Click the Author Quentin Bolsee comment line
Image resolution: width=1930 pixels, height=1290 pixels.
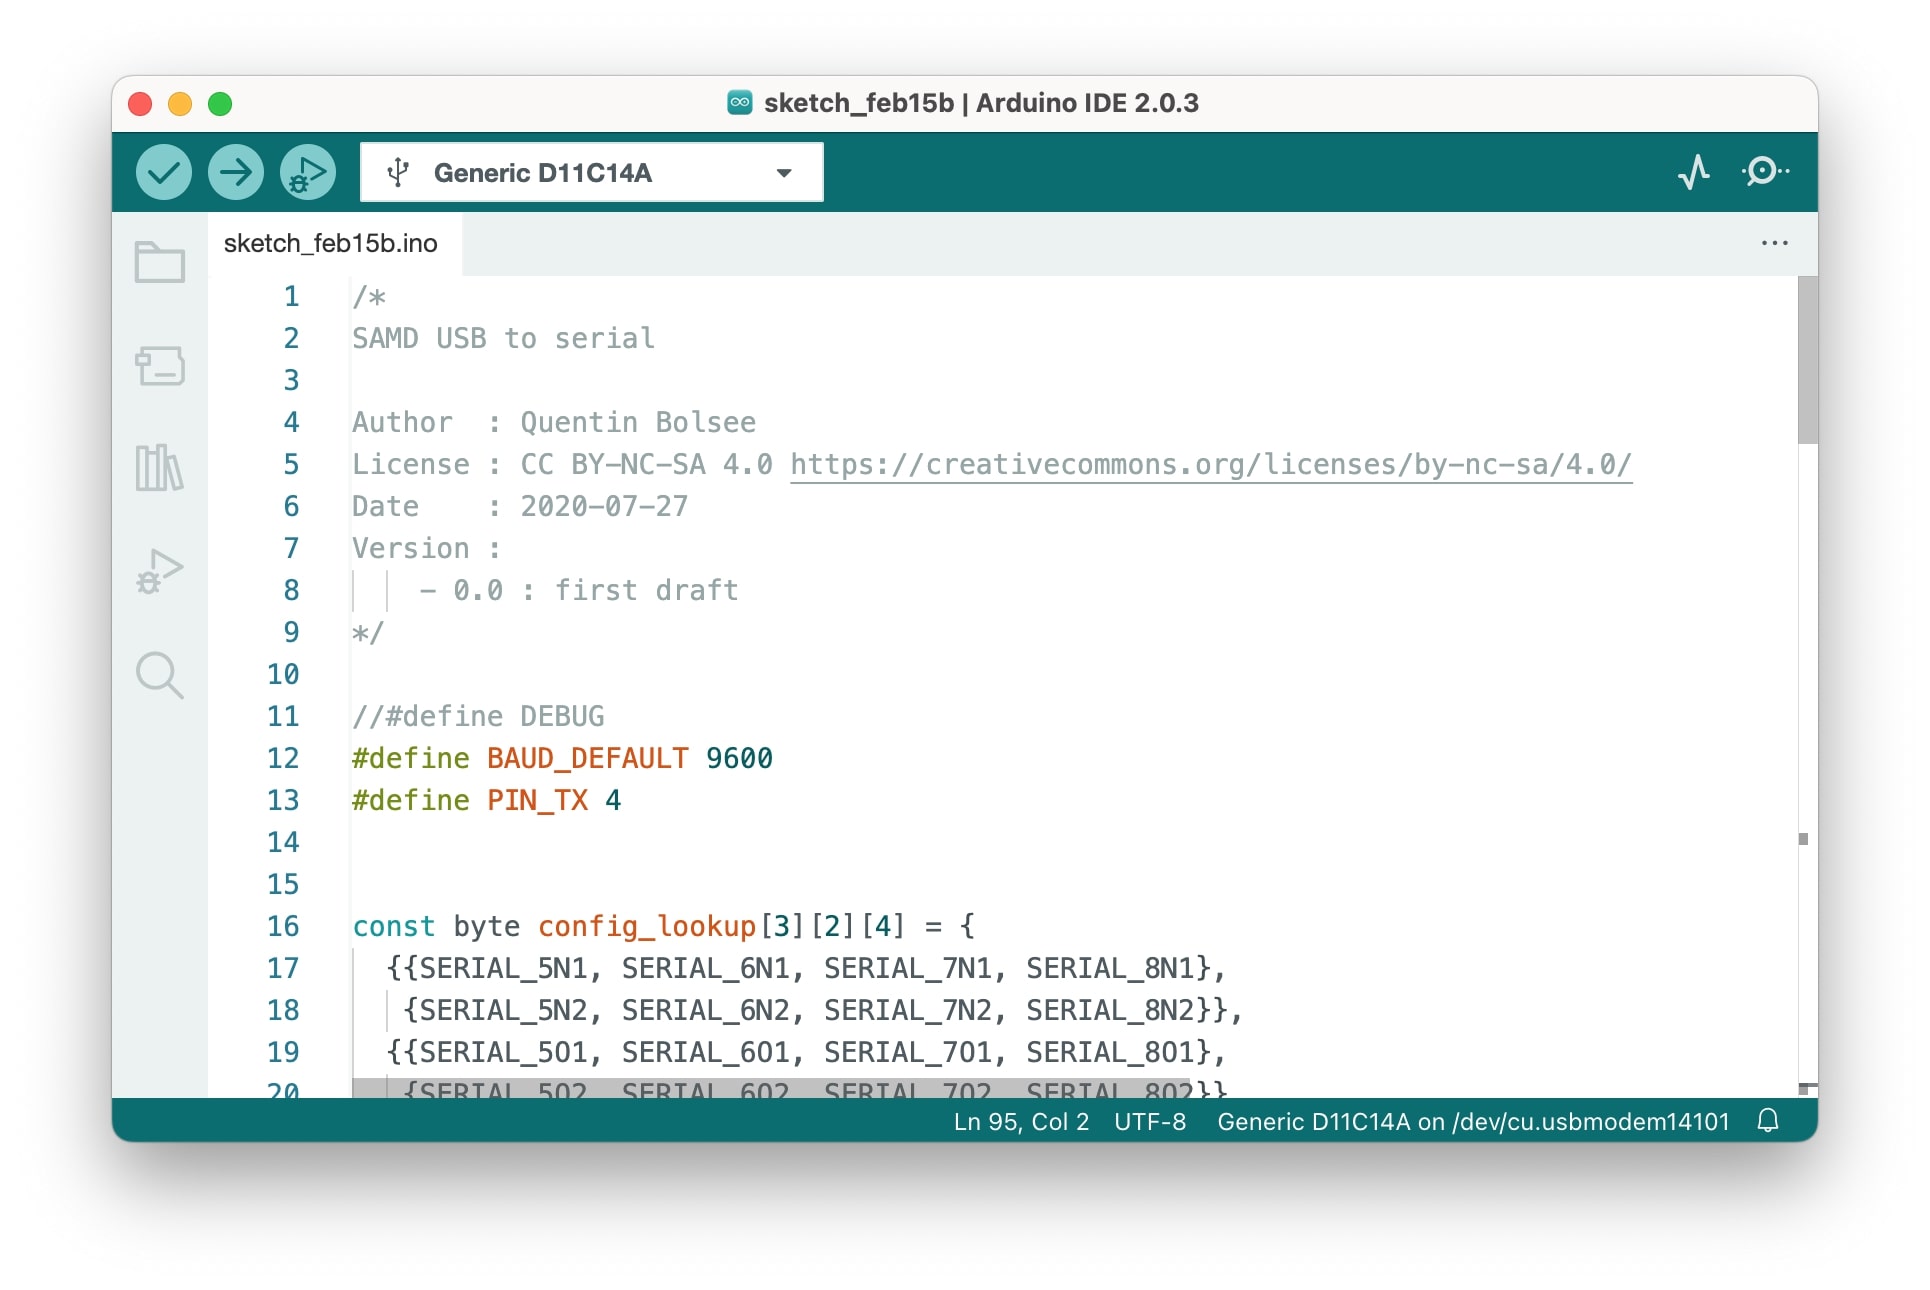[x=554, y=422]
